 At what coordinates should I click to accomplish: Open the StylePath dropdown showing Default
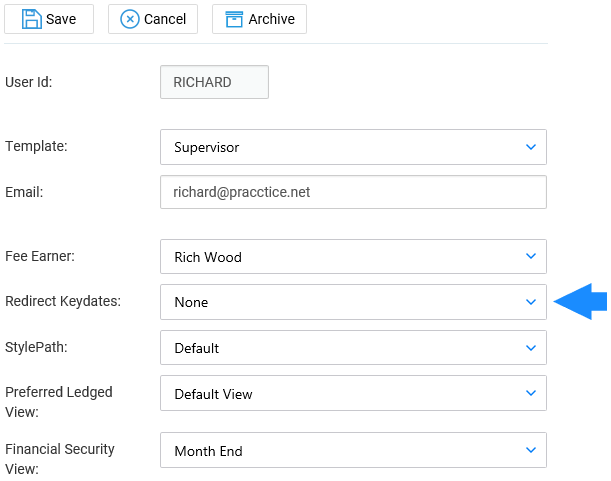tap(353, 348)
